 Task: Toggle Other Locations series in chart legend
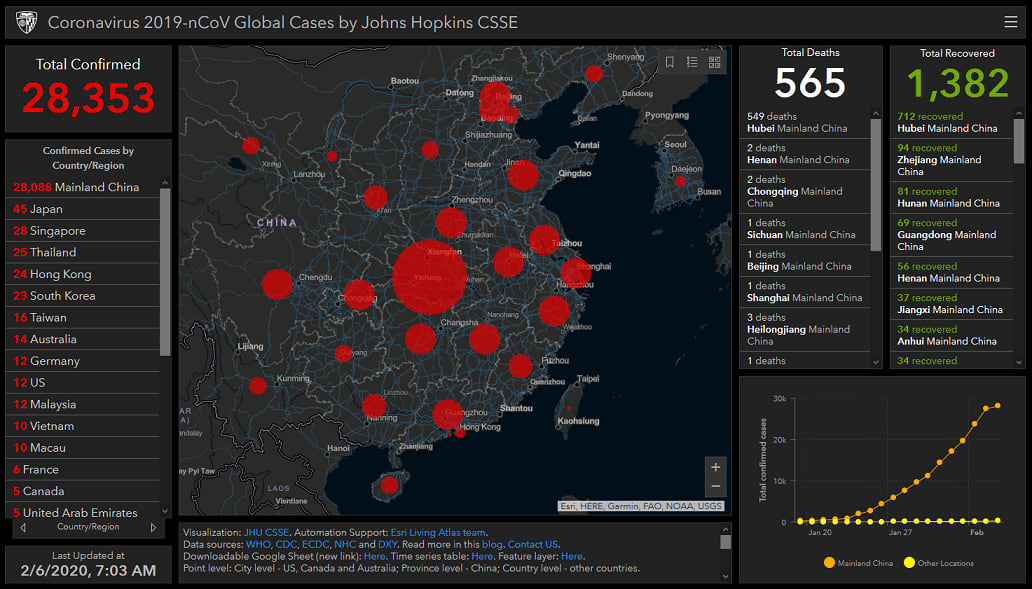(939, 563)
